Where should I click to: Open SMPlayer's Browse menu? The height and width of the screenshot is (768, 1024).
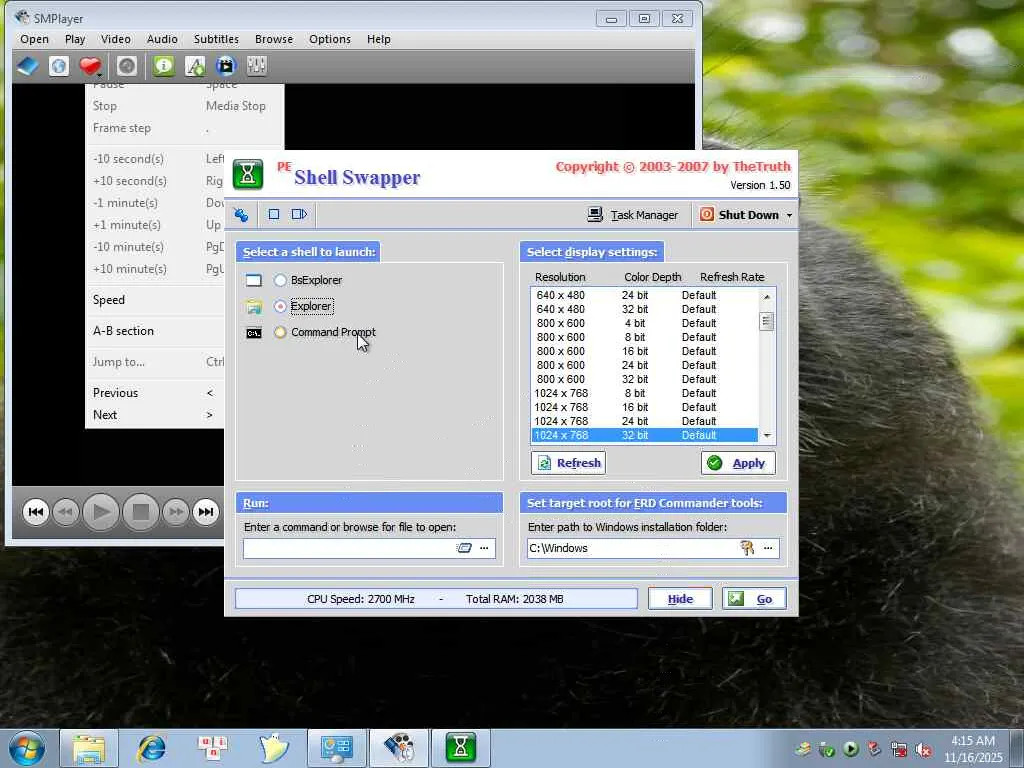tap(274, 39)
